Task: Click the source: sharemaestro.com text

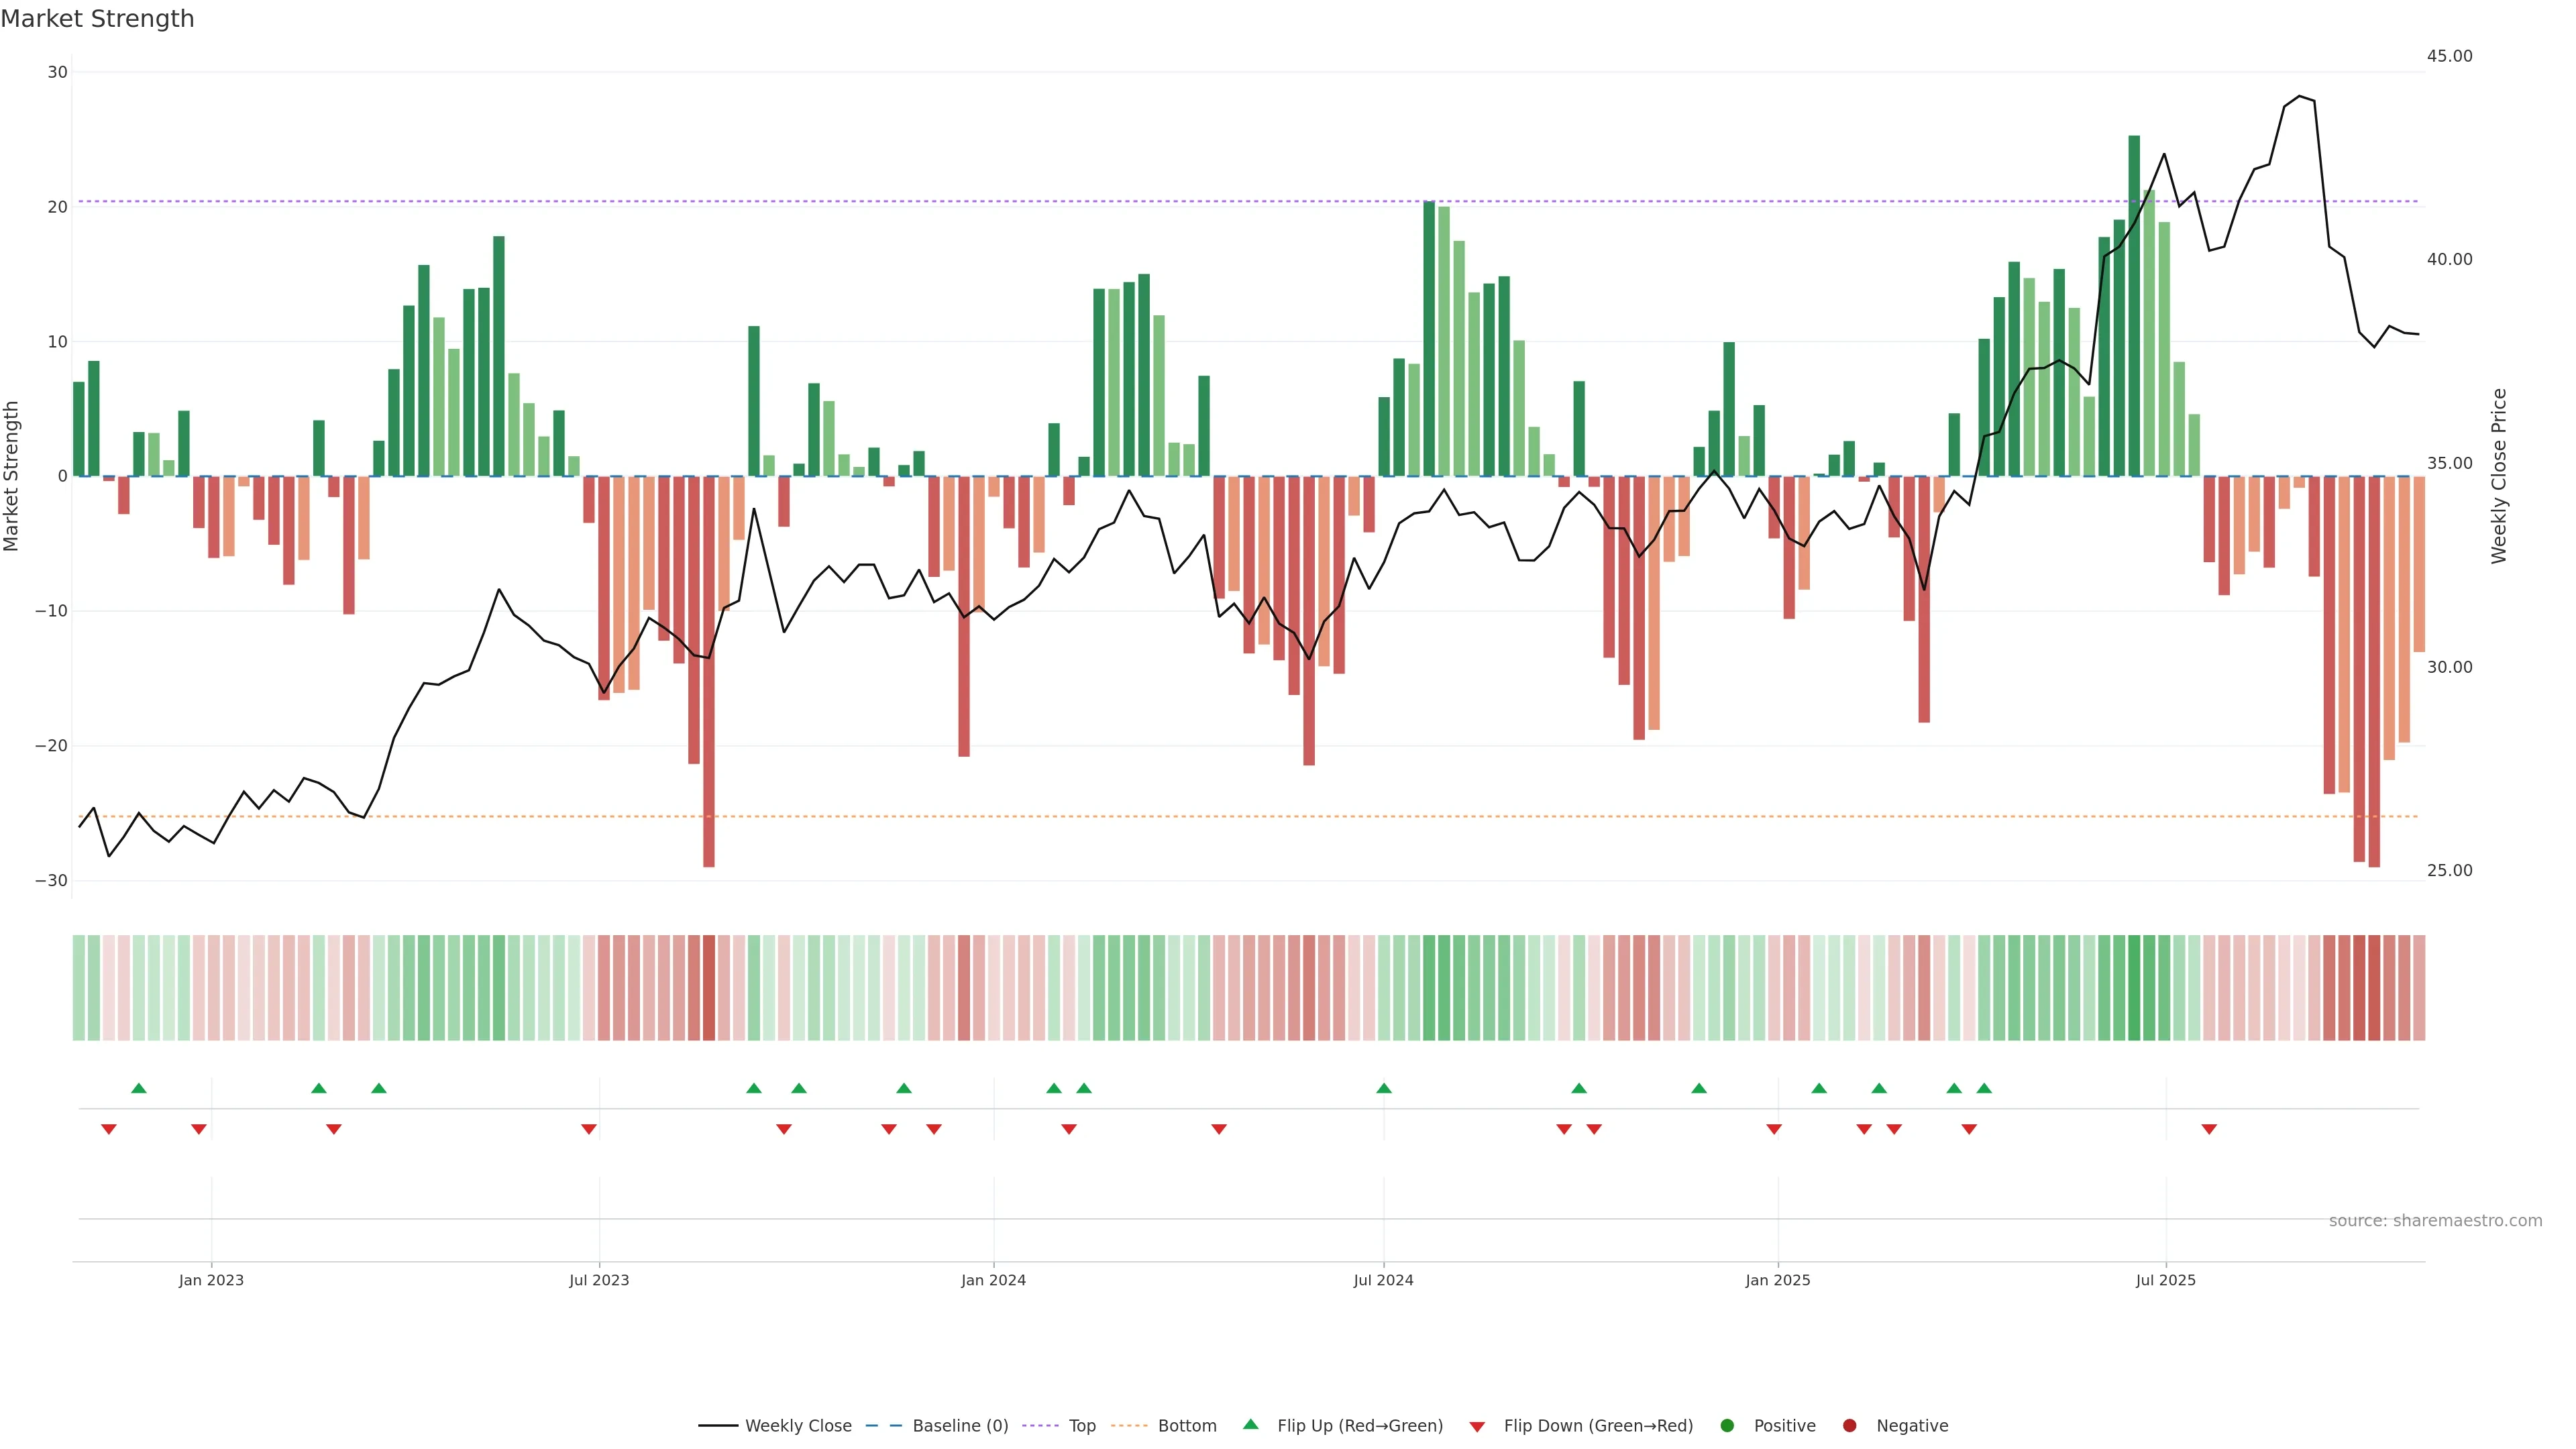Action: tap(2435, 1220)
